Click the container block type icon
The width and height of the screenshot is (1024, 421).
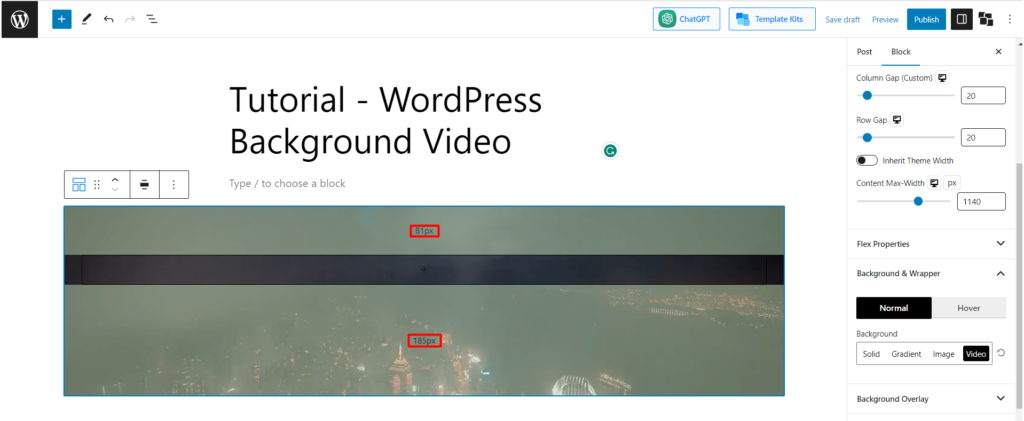pos(79,185)
